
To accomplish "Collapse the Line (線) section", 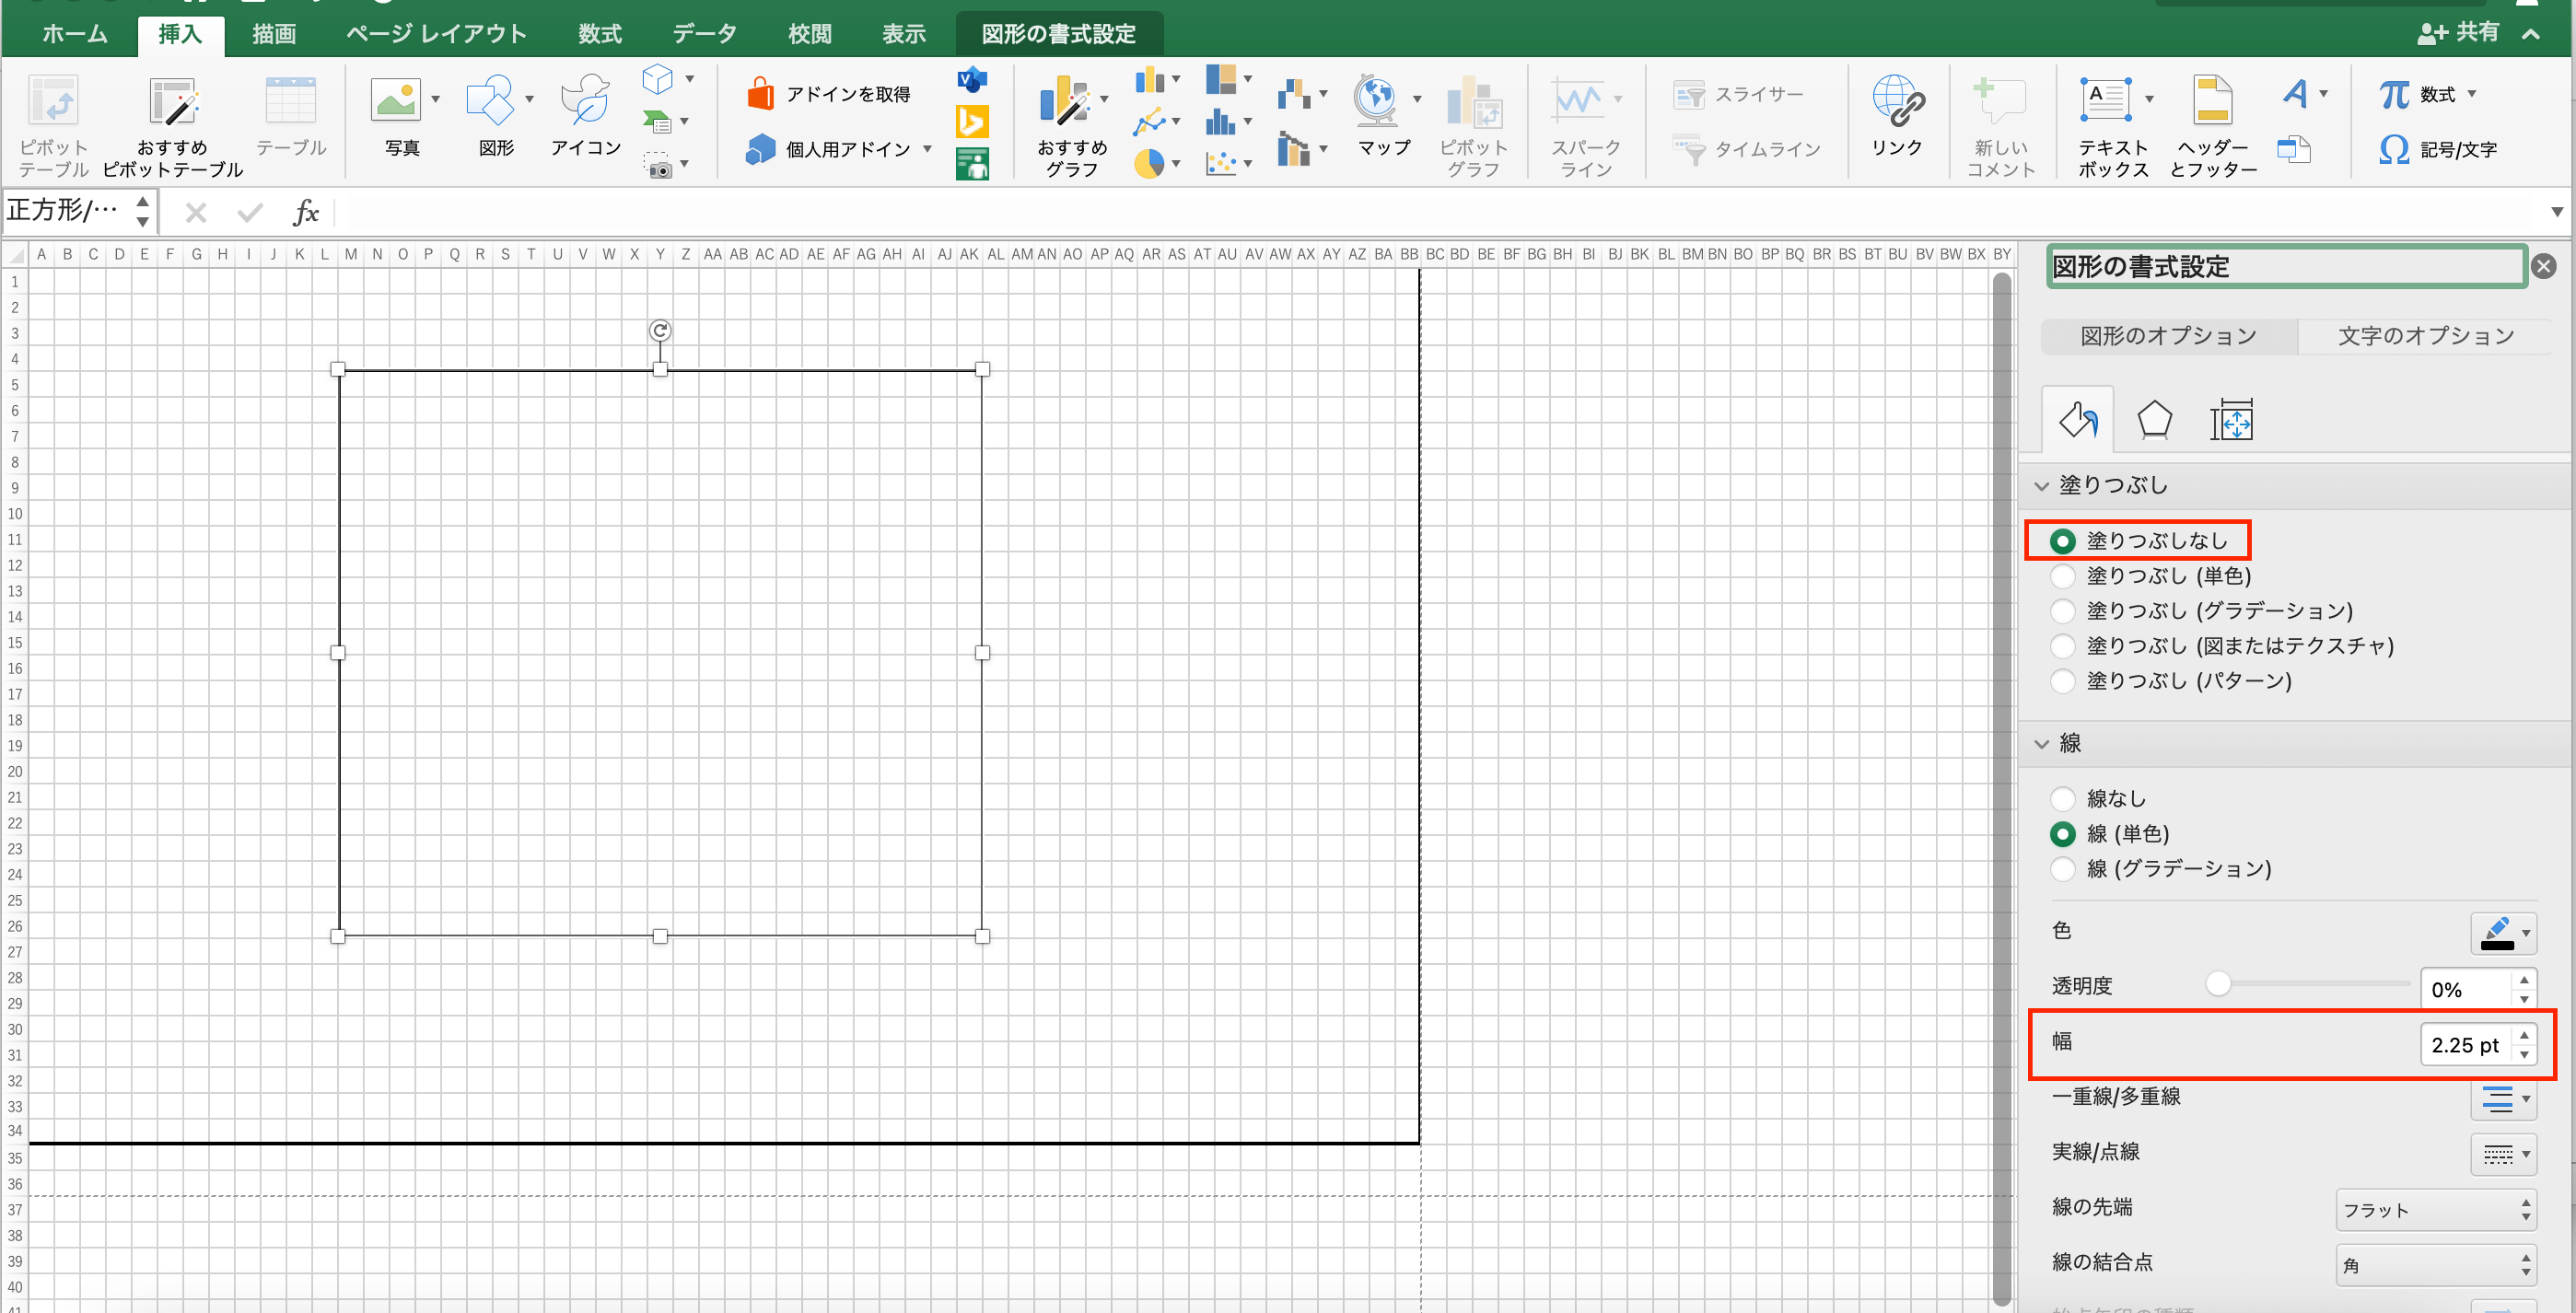I will click(x=2042, y=744).
